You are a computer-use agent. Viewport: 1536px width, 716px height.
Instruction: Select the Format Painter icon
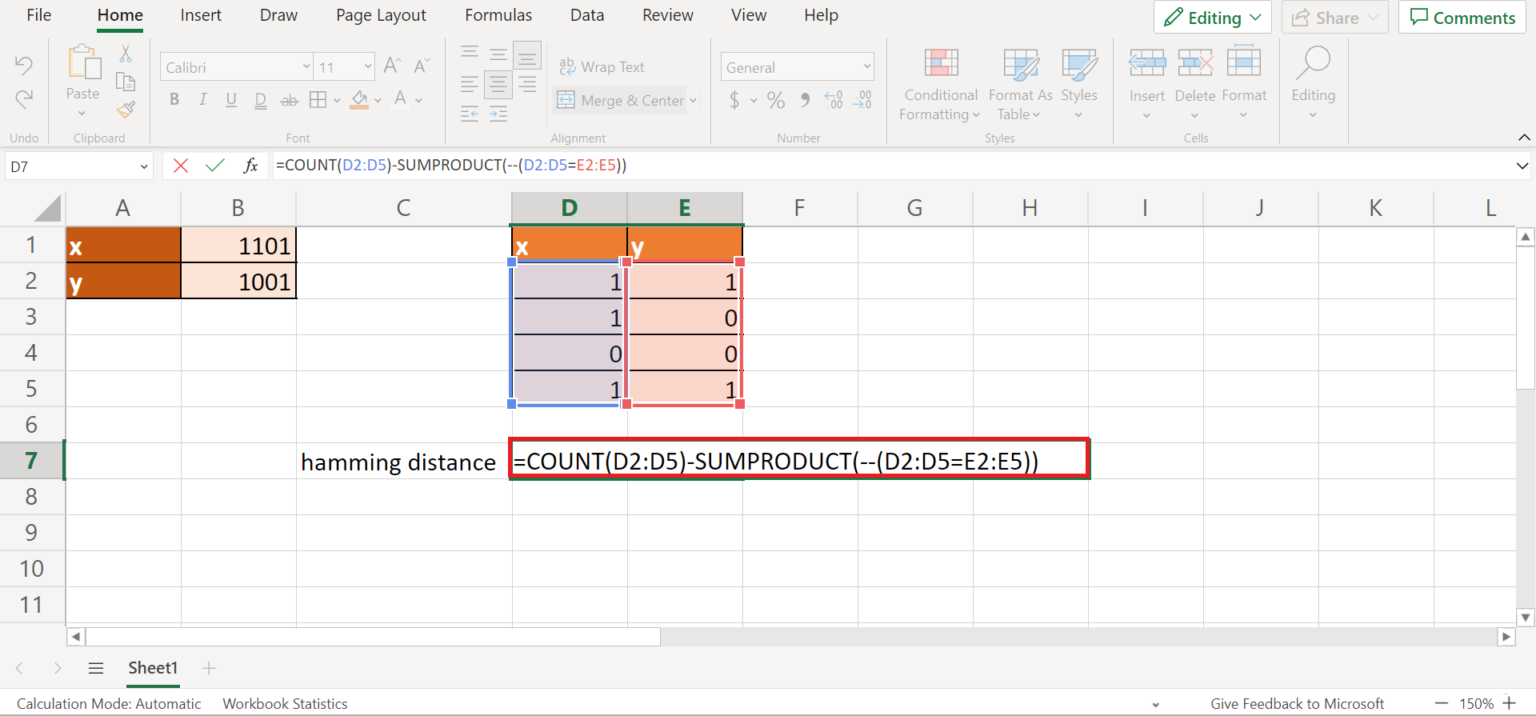click(x=125, y=110)
